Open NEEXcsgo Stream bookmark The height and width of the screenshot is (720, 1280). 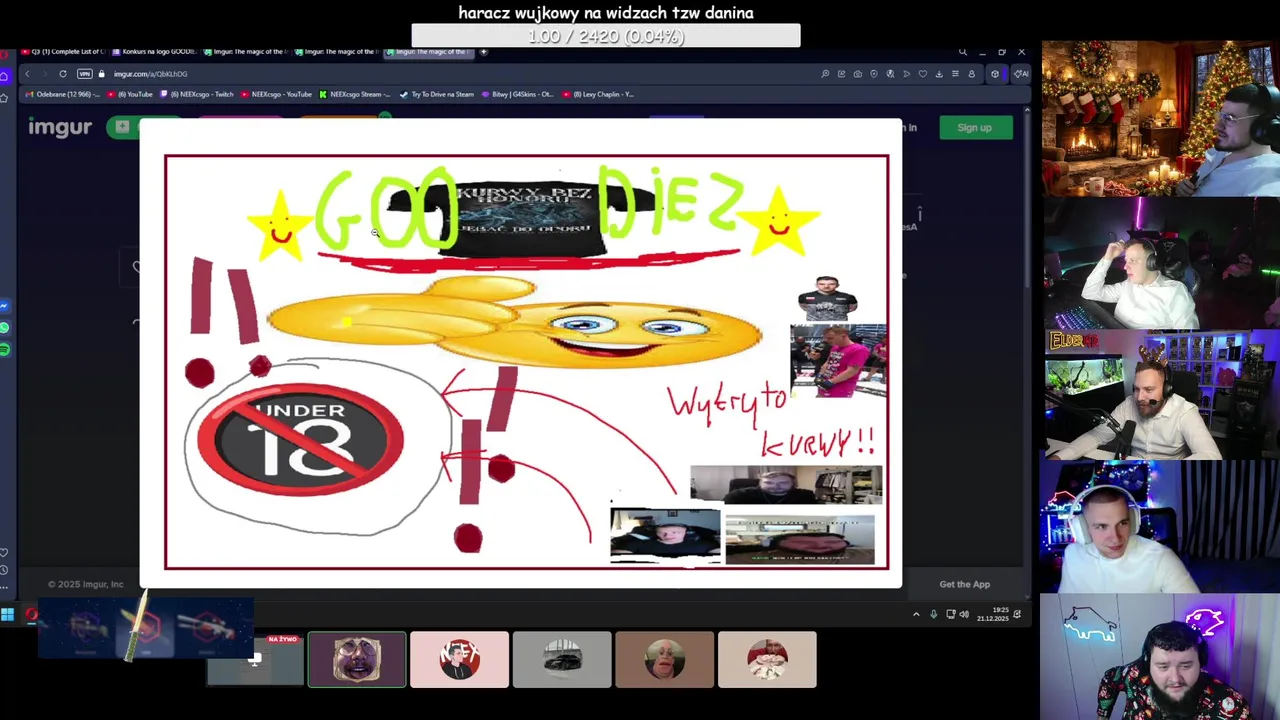pos(355,95)
